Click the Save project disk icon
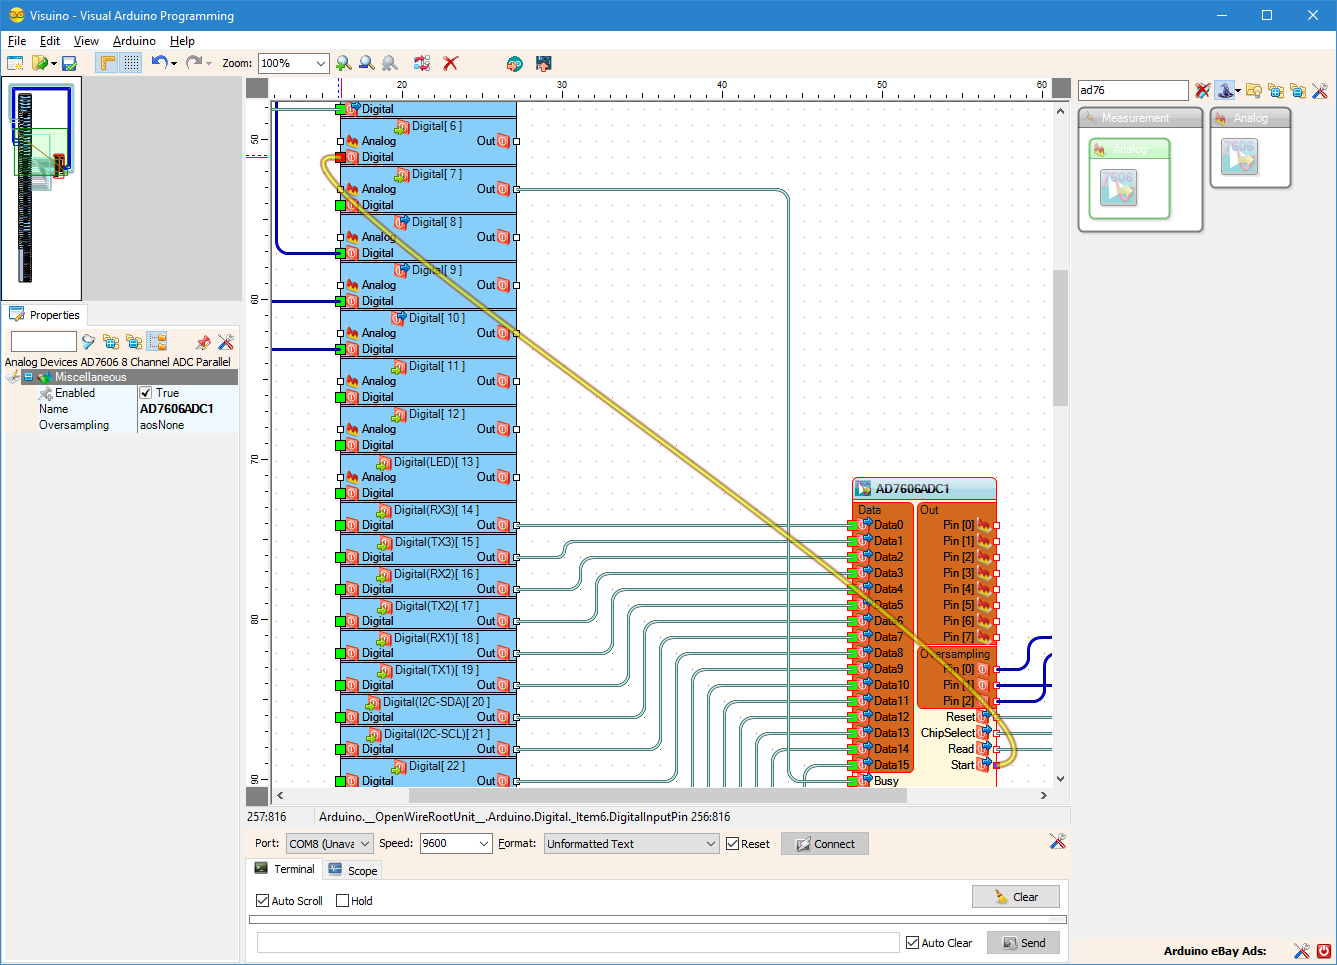The width and height of the screenshot is (1337, 965). (x=69, y=63)
